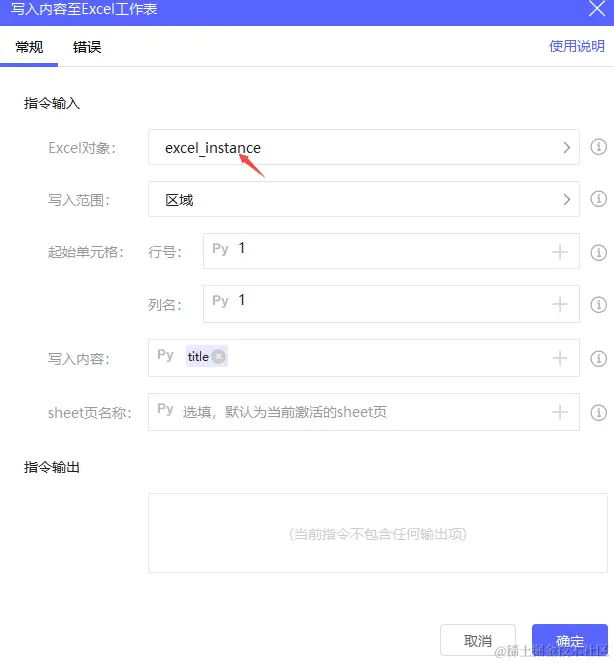Close the 写入内容至Excel工作表 dialog

pos(597,8)
